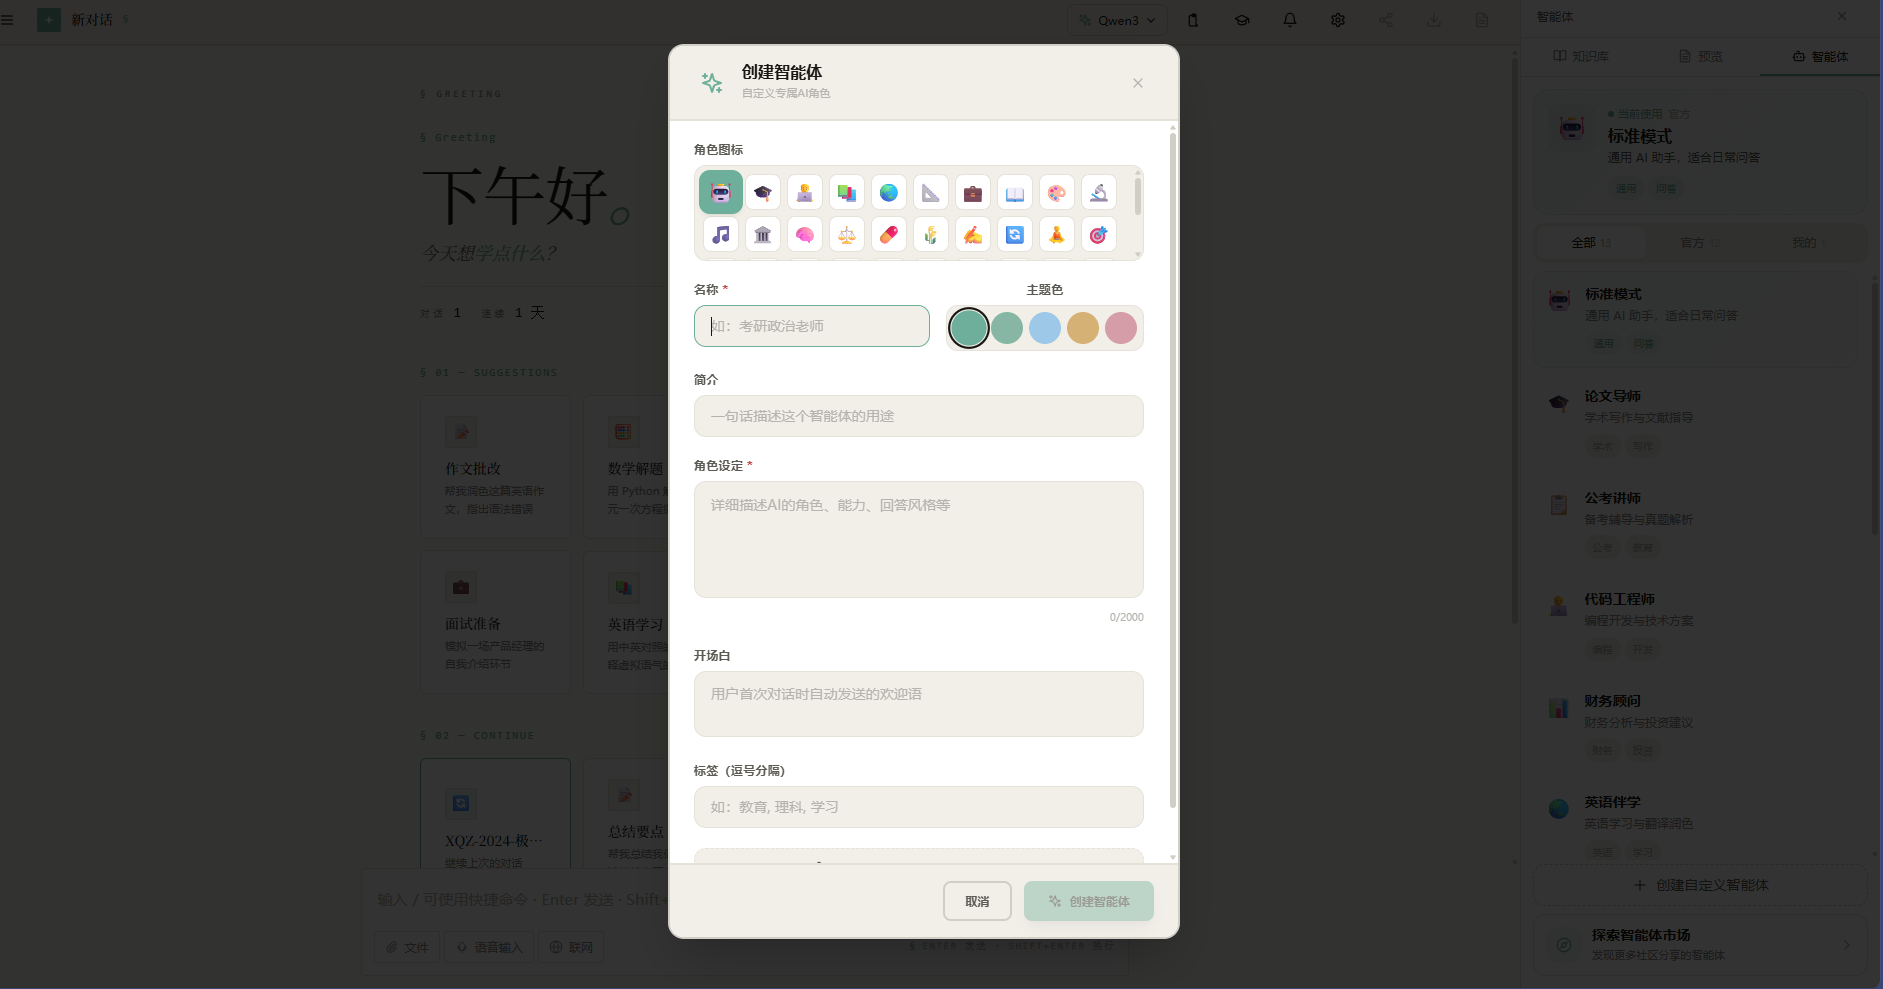Click the 开场白 greeting message textarea

[x=919, y=704]
